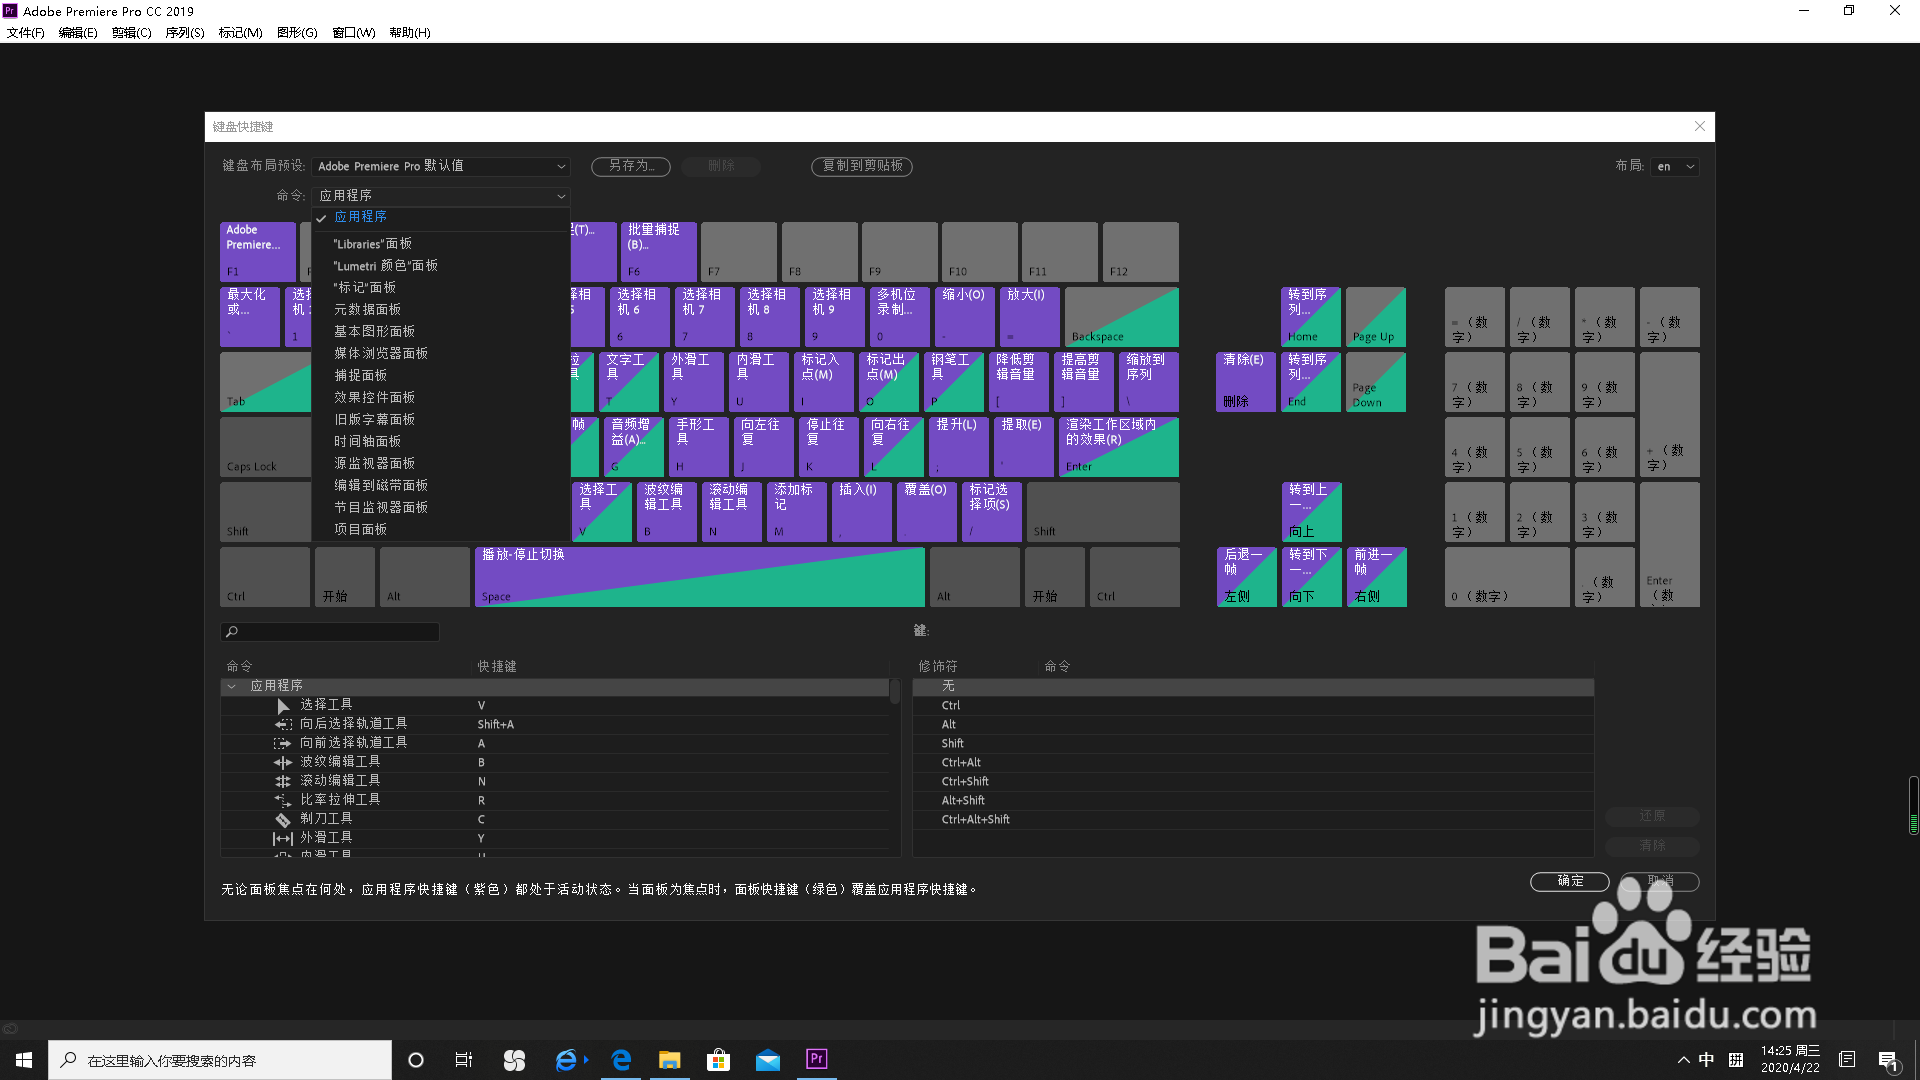This screenshot has height=1080, width=1920.
Task: Select the Alt modifier row
Action: (949, 725)
